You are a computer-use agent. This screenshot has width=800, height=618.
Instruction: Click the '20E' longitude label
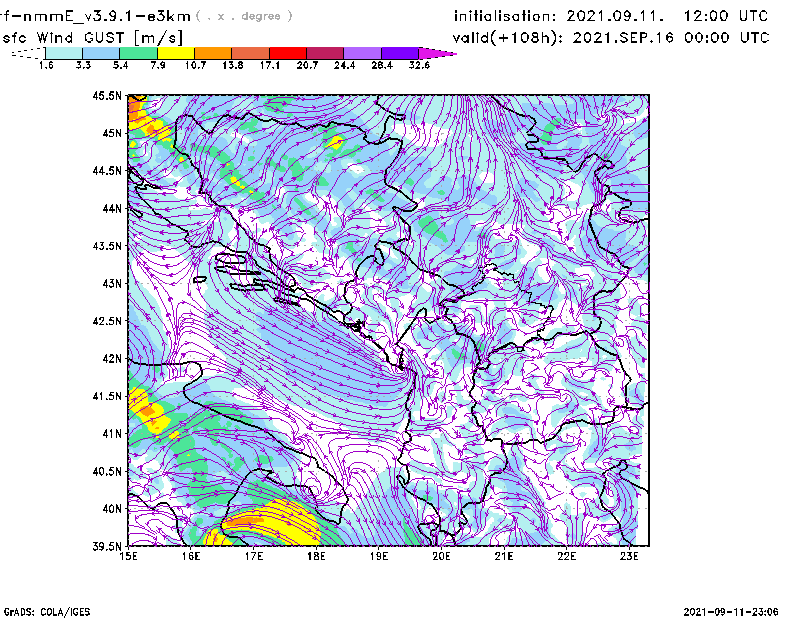[441, 556]
